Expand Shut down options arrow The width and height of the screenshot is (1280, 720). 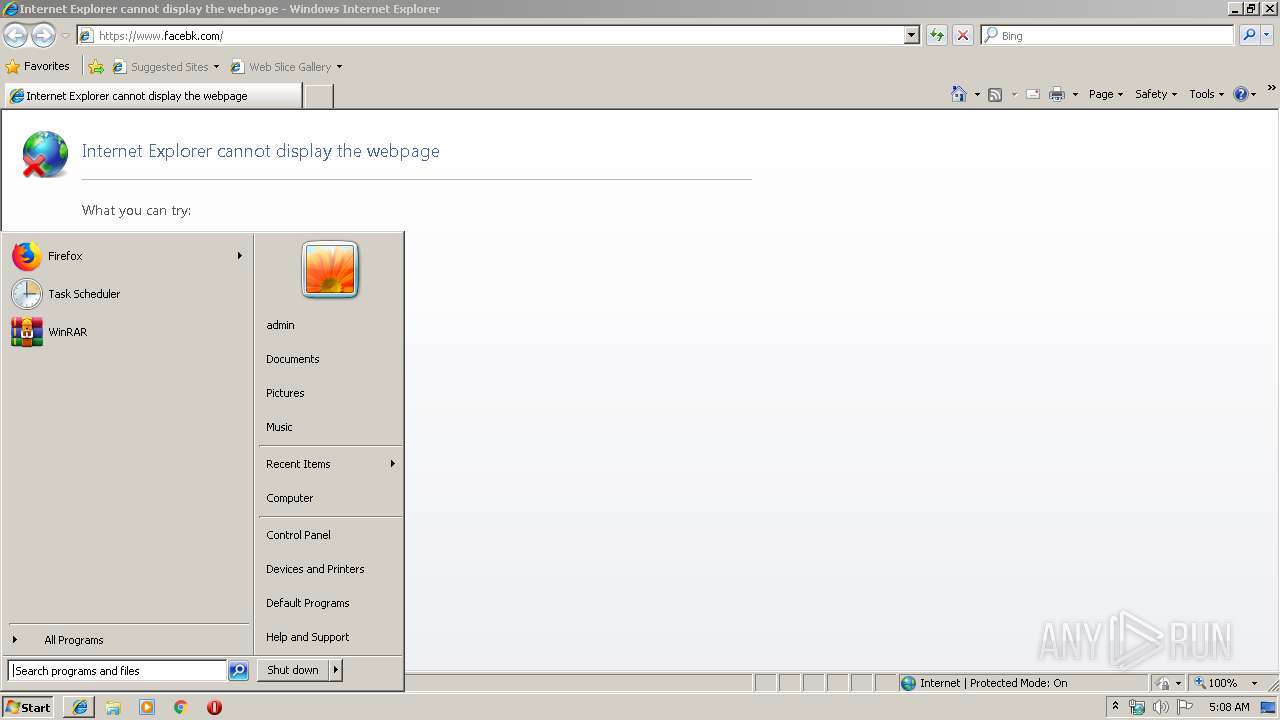pyautogui.click(x=336, y=670)
